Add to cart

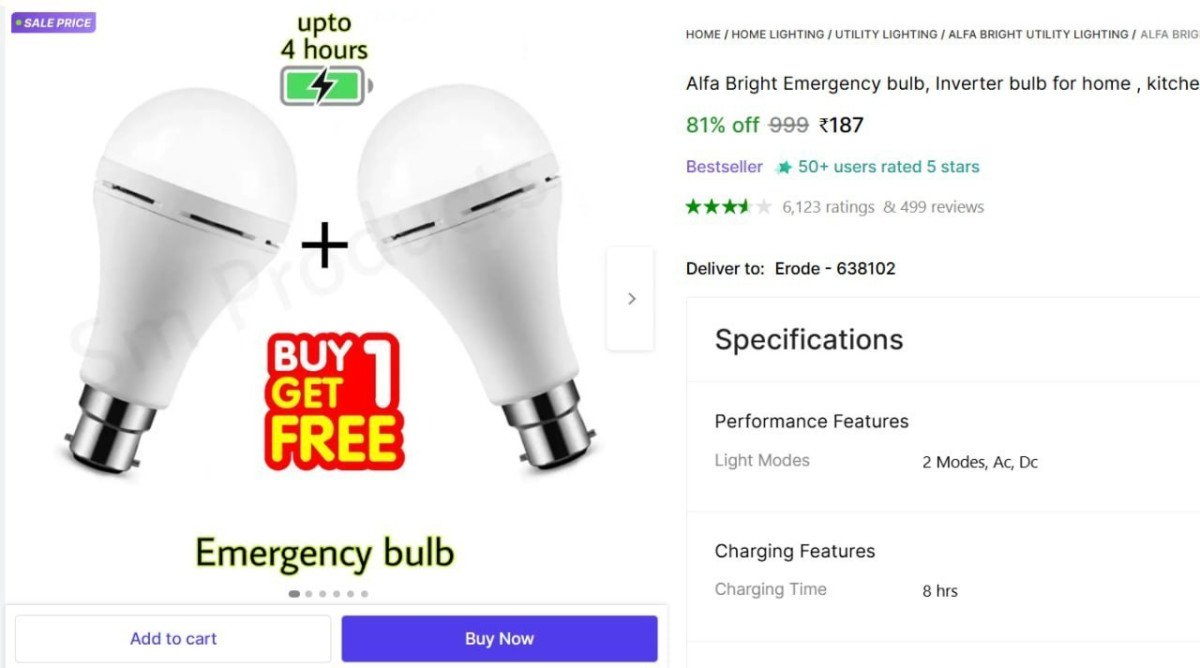tap(173, 638)
